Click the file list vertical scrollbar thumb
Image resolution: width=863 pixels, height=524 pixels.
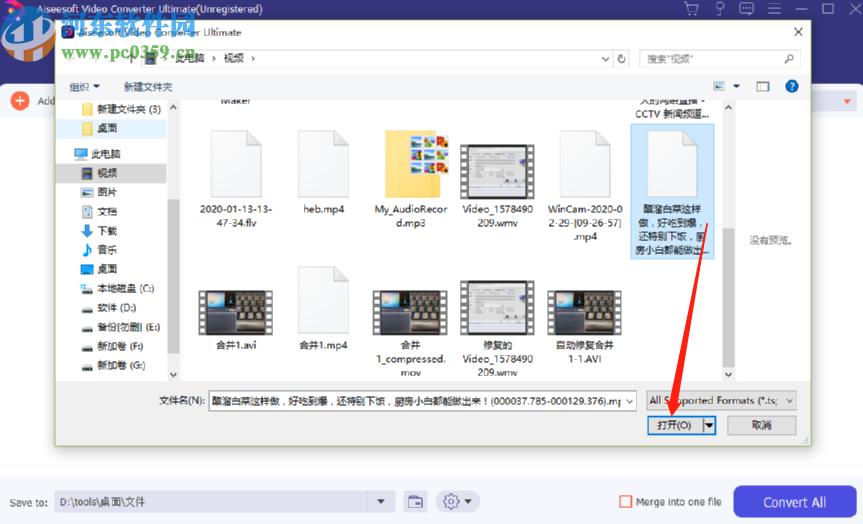[x=728, y=297]
